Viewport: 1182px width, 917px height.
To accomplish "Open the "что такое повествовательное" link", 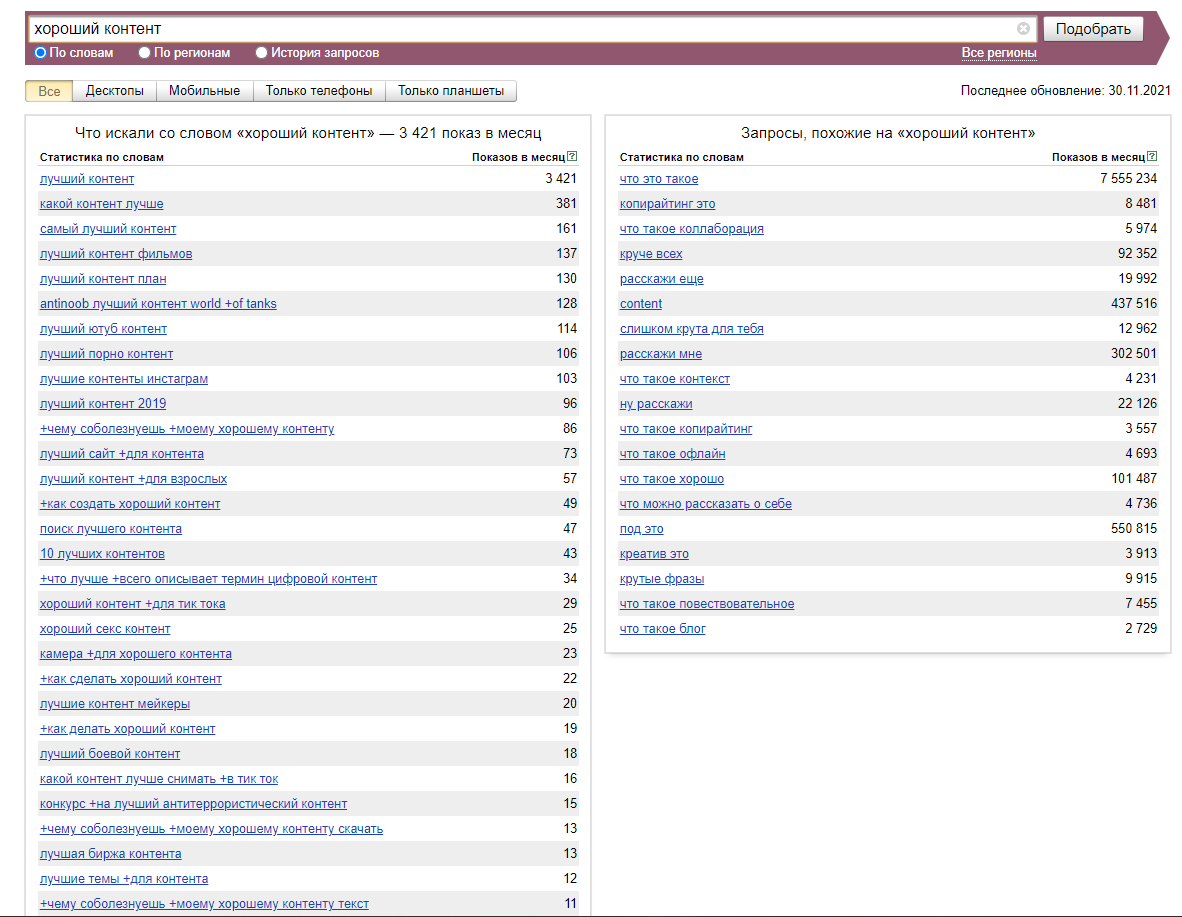I will [707, 603].
